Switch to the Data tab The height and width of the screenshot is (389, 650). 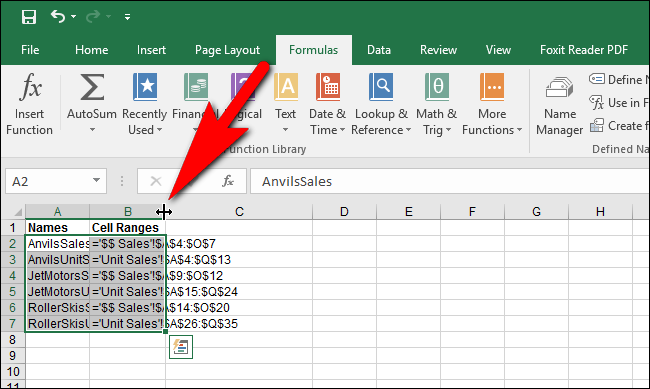379,50
